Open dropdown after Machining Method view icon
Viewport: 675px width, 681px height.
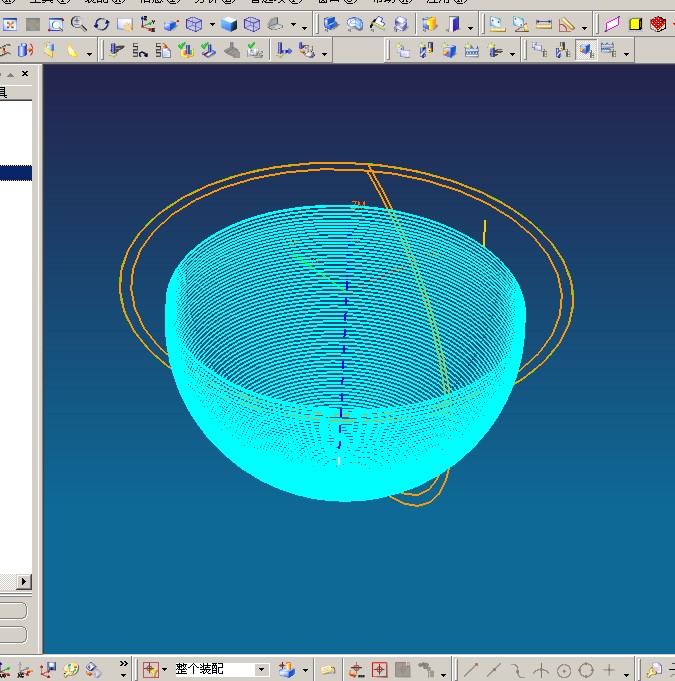click(x=626, y=54)
